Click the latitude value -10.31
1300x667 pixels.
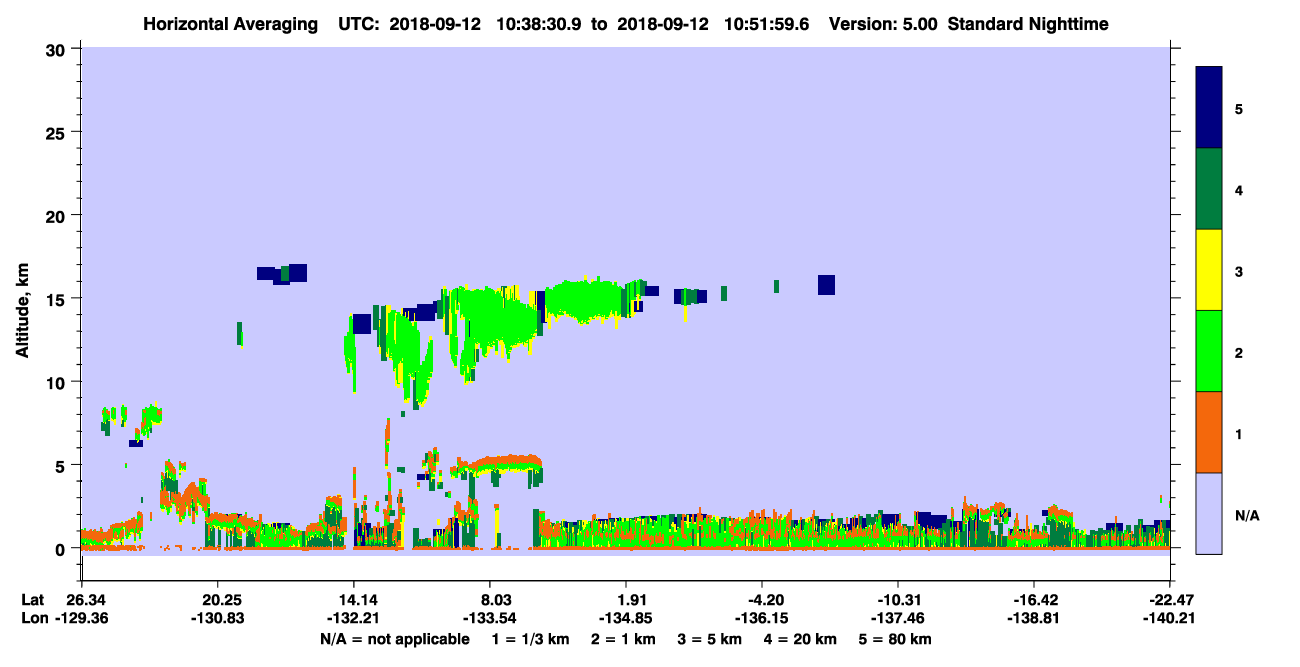(898, 600)
